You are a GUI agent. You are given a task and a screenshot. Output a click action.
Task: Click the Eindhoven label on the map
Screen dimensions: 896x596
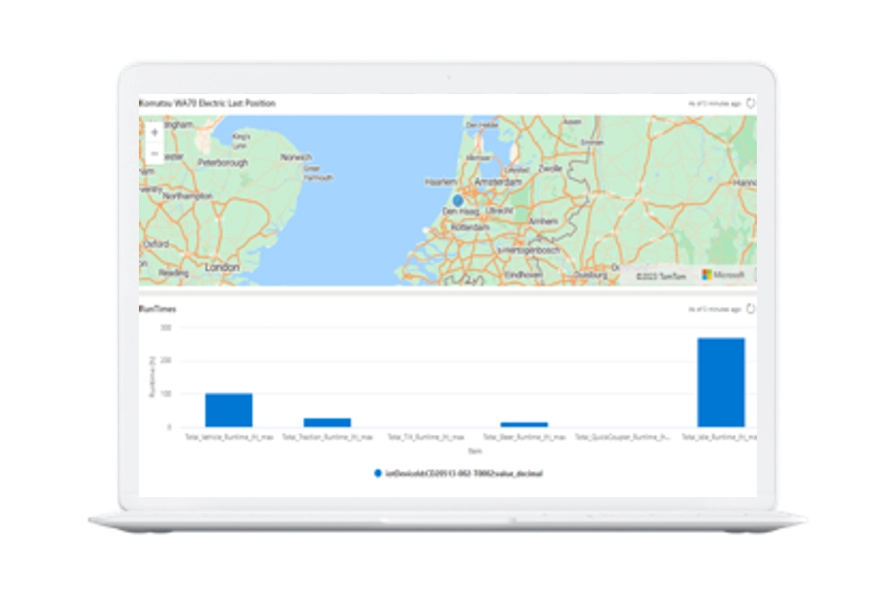[x=523, y=275]
